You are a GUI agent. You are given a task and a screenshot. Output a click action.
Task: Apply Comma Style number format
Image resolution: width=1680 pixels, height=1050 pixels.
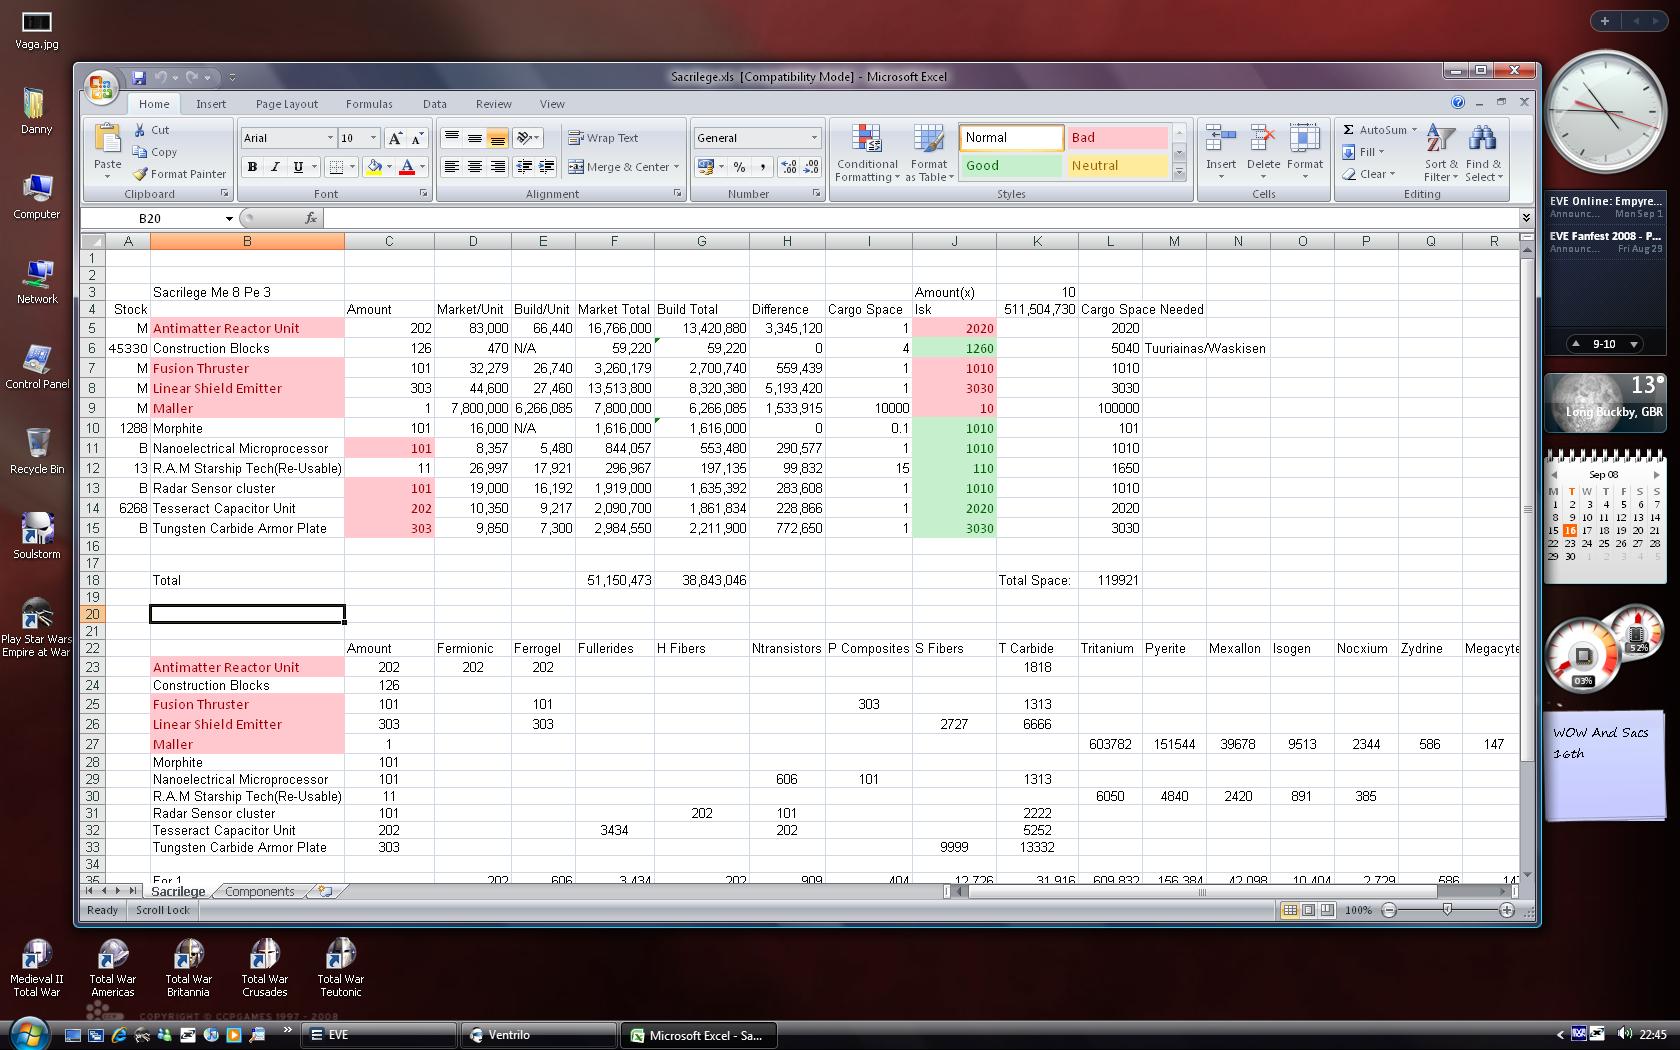[x=762, y=167]
